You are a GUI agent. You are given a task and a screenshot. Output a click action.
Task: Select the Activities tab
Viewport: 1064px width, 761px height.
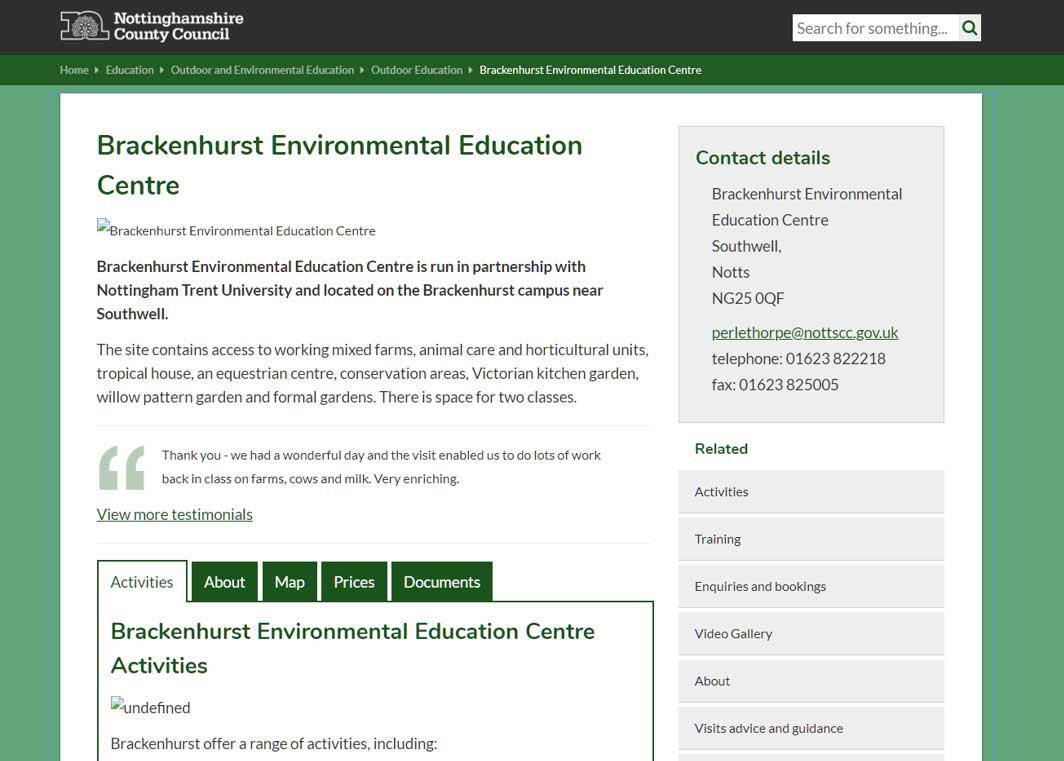pos(142,582)
